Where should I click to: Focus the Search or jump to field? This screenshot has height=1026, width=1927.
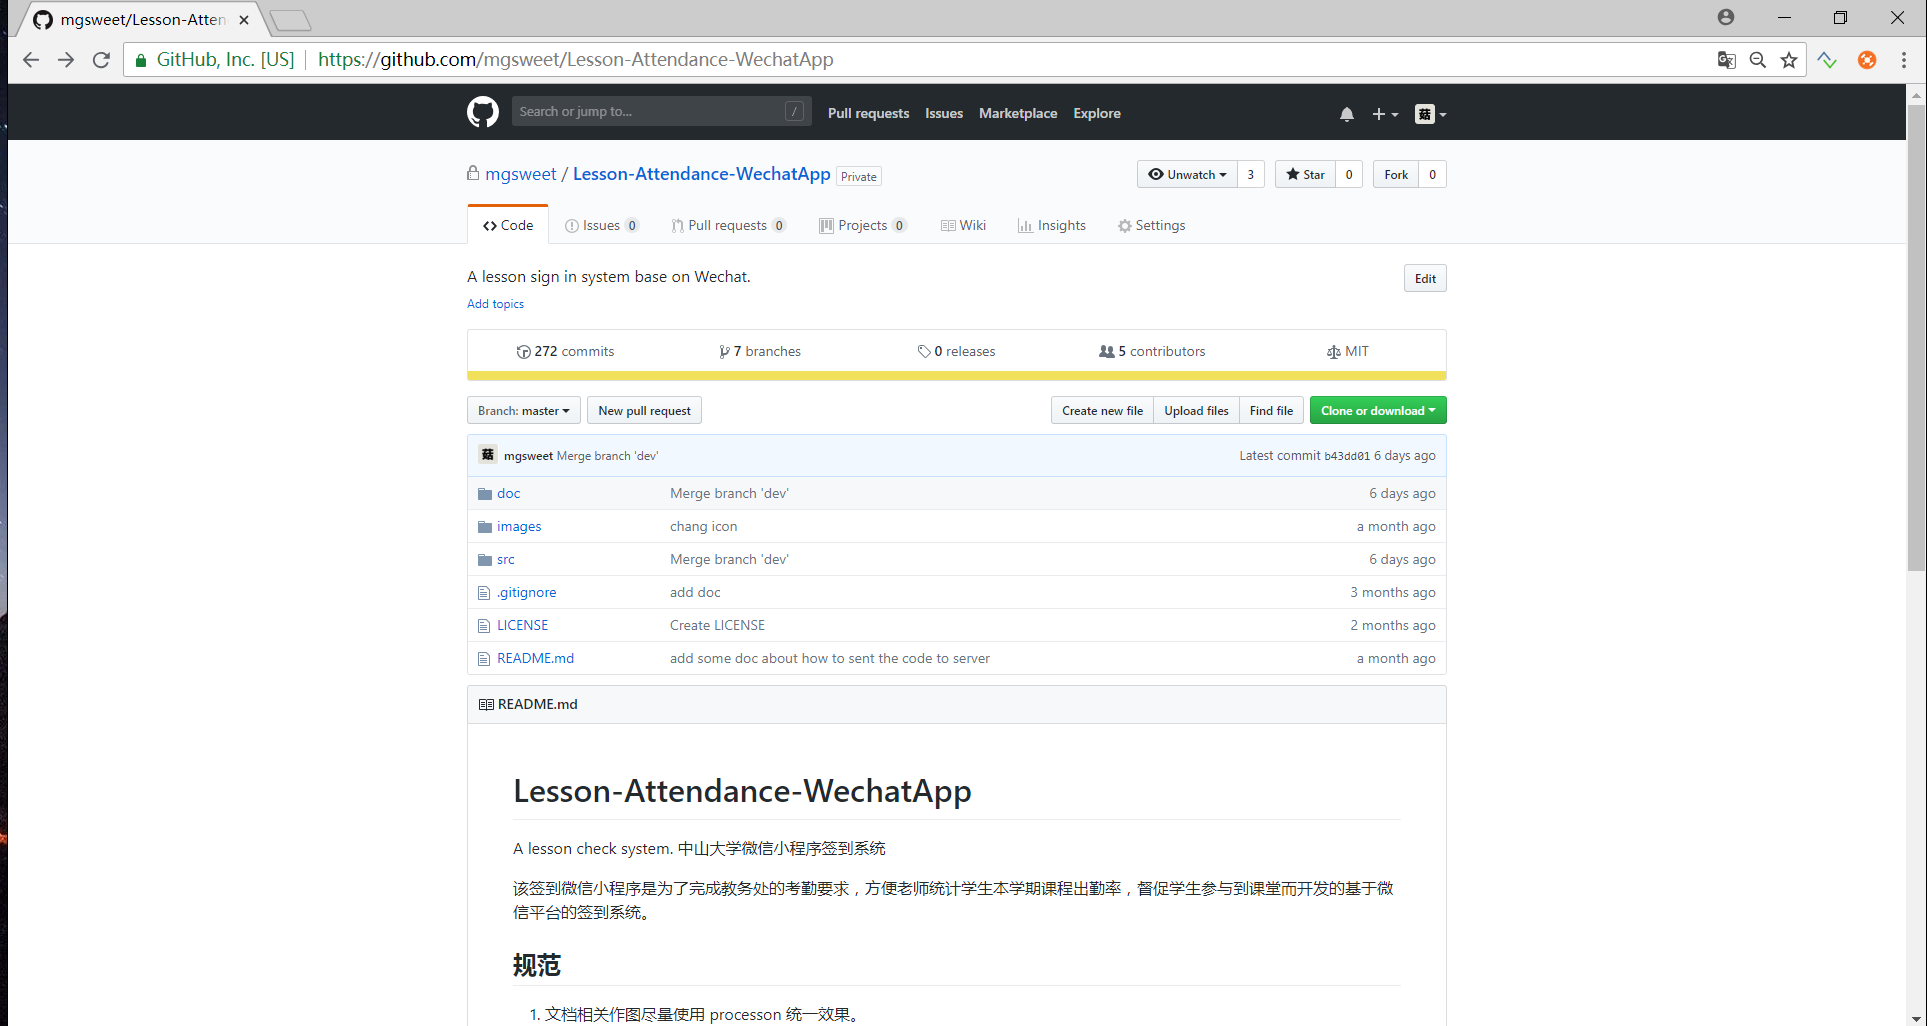point(661,111)
